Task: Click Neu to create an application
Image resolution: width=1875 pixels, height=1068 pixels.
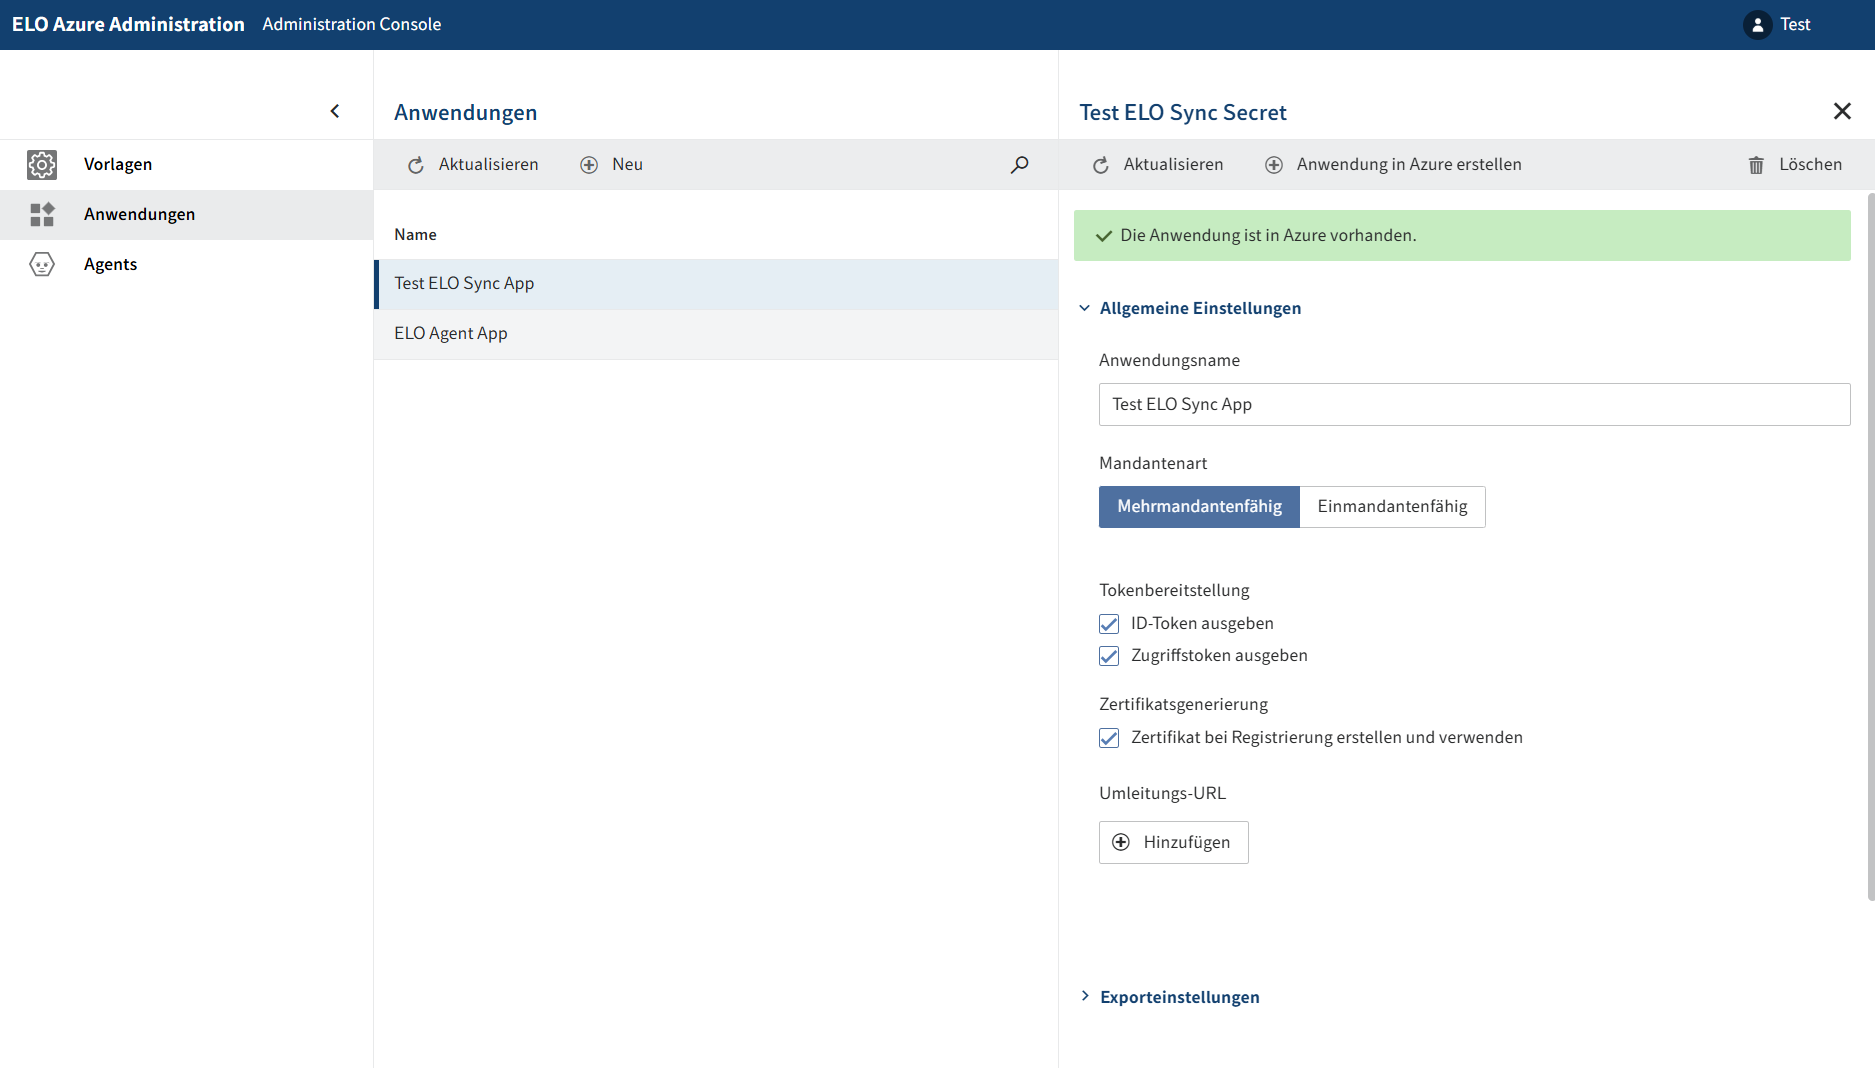Action: [612, 165]
